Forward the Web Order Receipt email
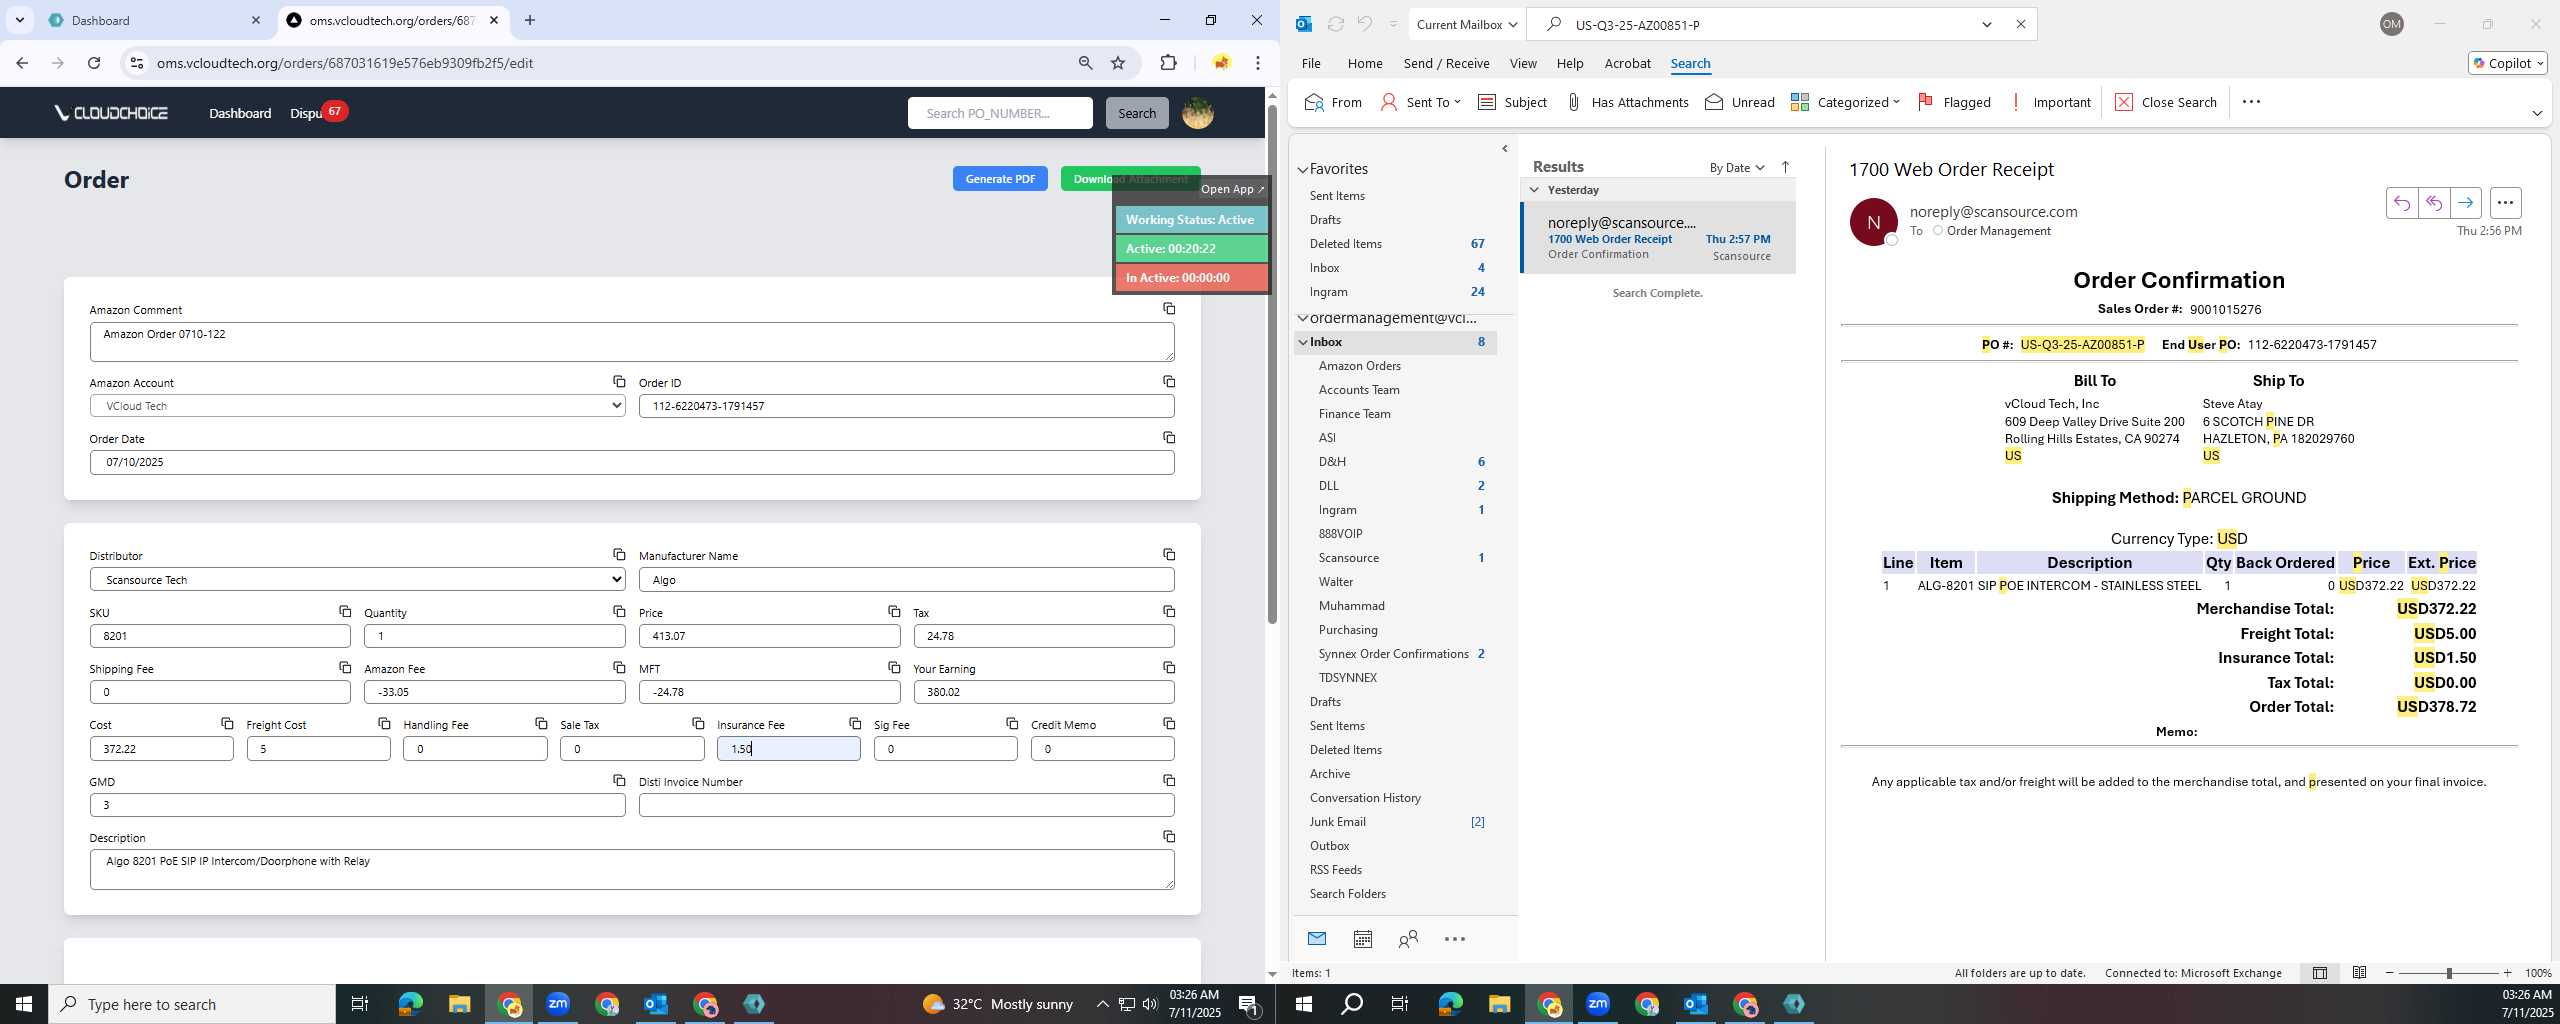 pyautogui.click(x=2465, y=203)
